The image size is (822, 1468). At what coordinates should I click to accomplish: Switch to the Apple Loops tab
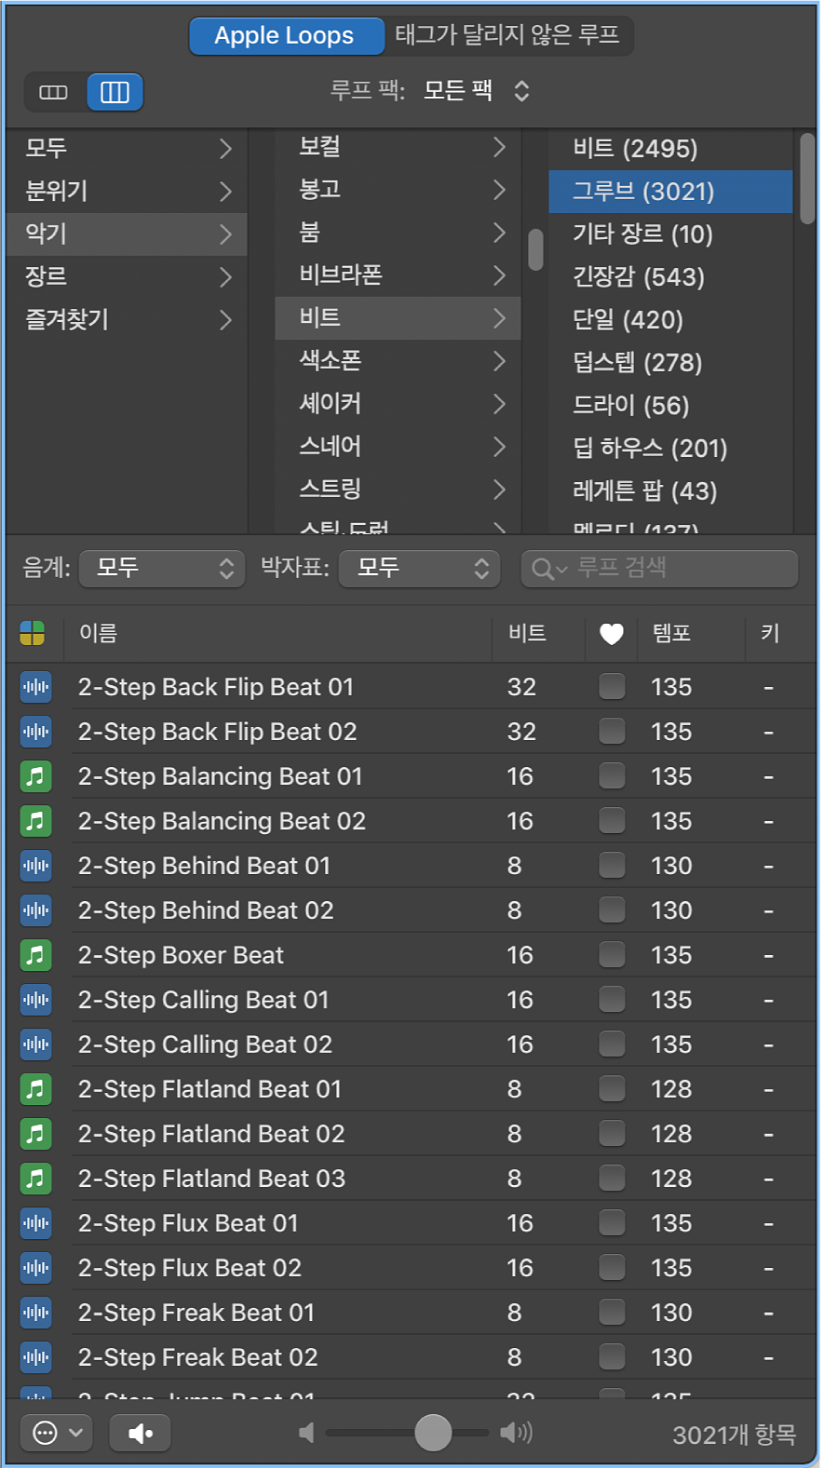(285, 36)
